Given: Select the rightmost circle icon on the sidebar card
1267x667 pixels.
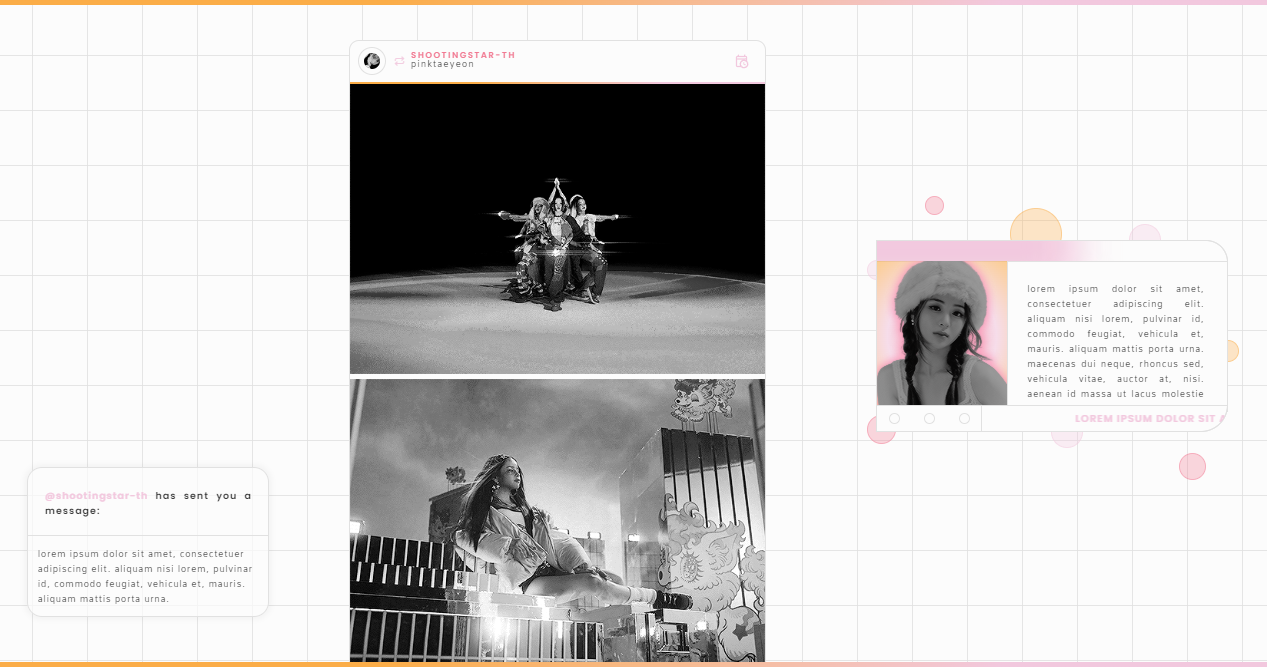Looking at the screenshot, I should [x=965, y=418].
